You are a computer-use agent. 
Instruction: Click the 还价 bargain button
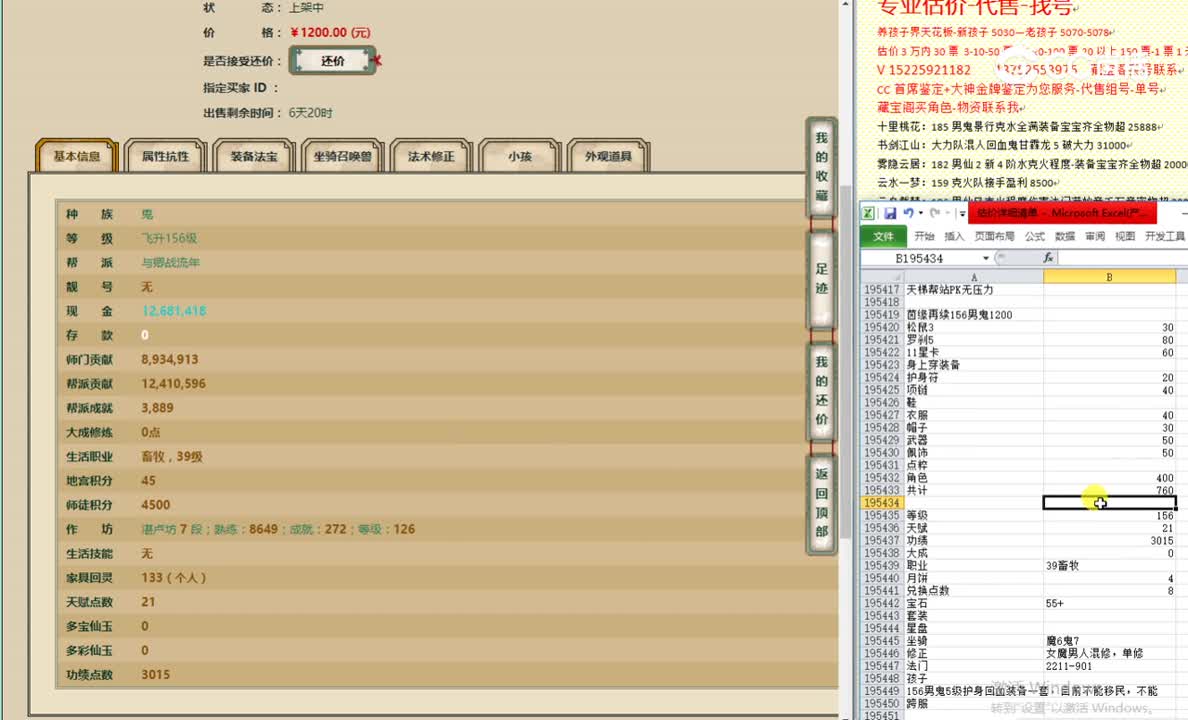tap(333, 61)
